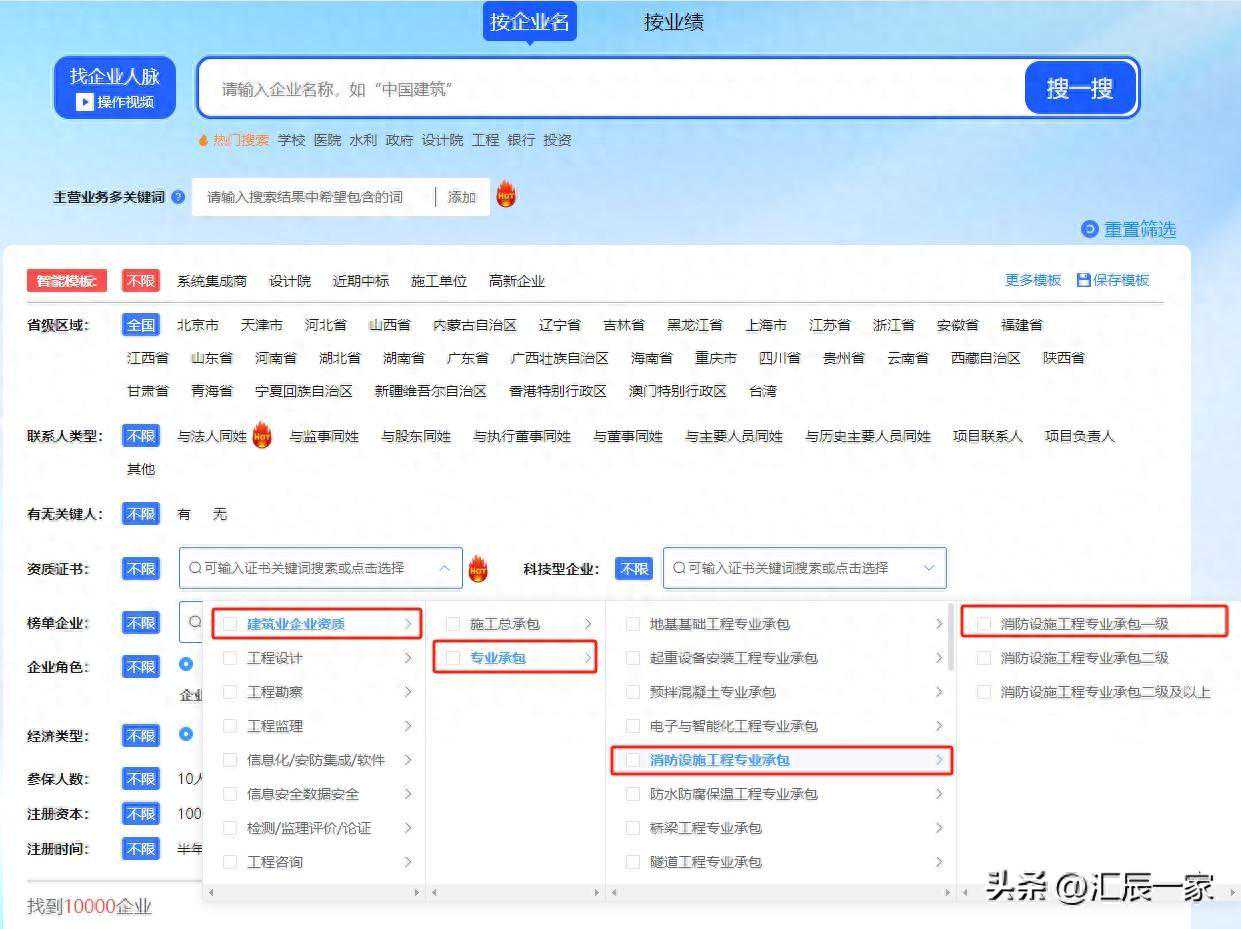This screenshot has height=929, width=1241.
Task: Click the HOT flame icon after 添加
Action: point(506,196)
